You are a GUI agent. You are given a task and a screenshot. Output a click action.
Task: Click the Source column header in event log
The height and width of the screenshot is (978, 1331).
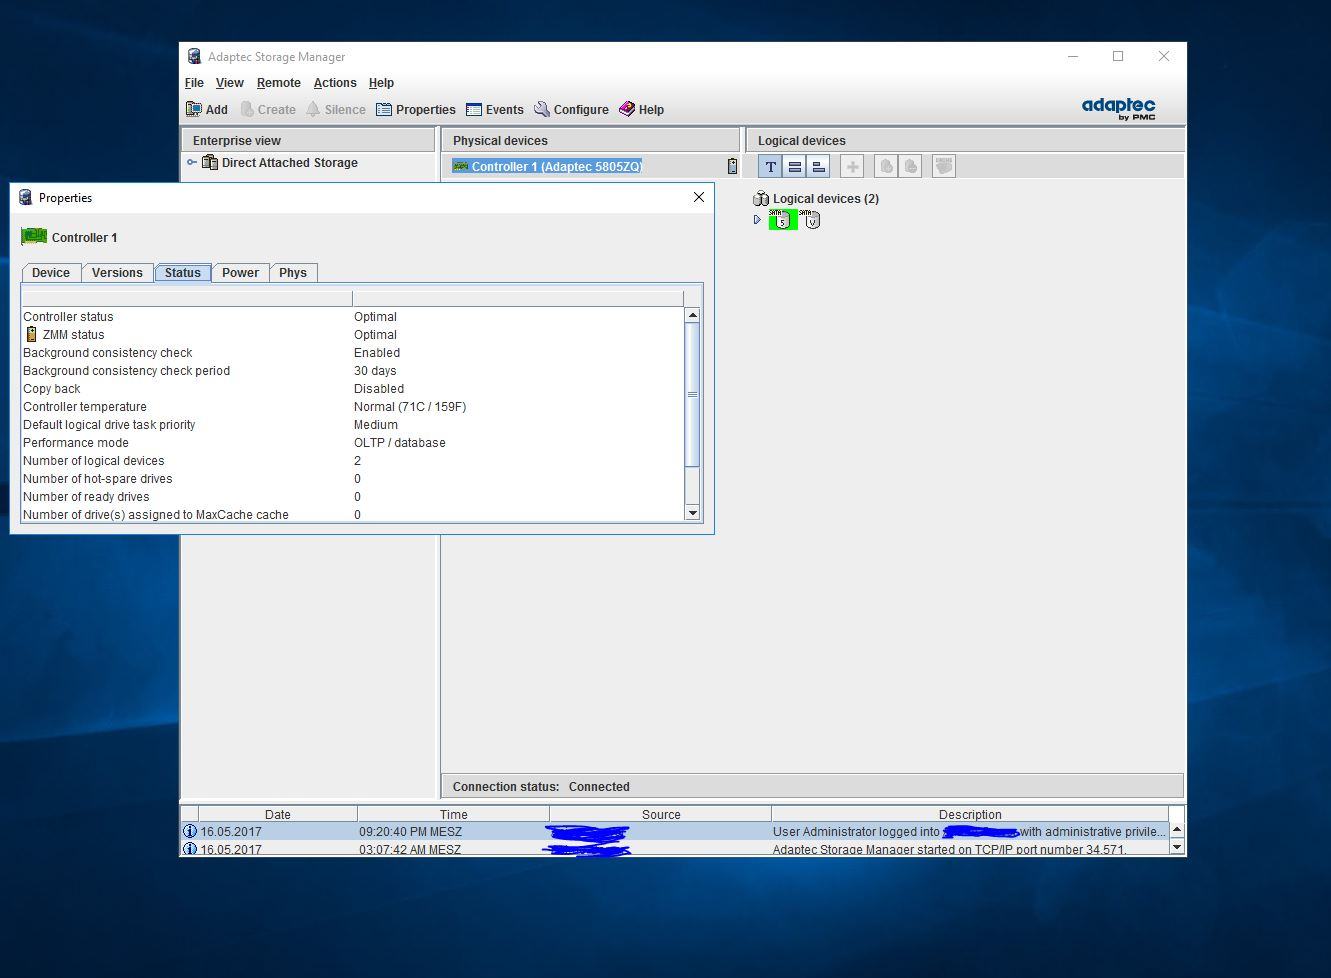coord(661,814)
